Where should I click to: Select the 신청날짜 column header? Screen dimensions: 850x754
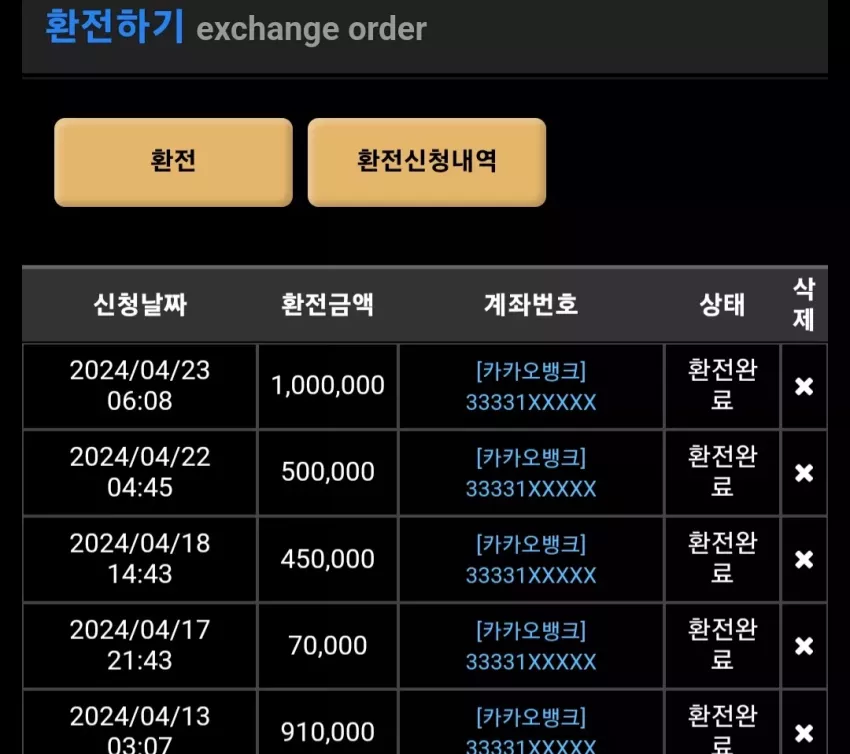tap(140, 304)
